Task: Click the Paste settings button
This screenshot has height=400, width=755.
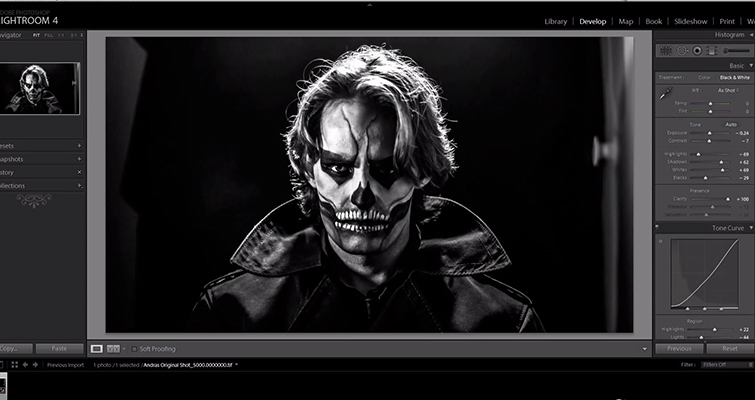Action: [59, 348]
